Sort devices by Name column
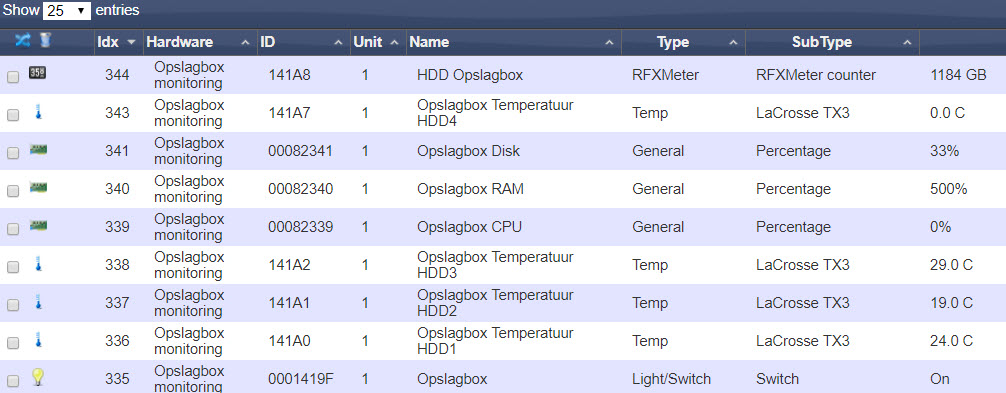 tap(513, 42)
